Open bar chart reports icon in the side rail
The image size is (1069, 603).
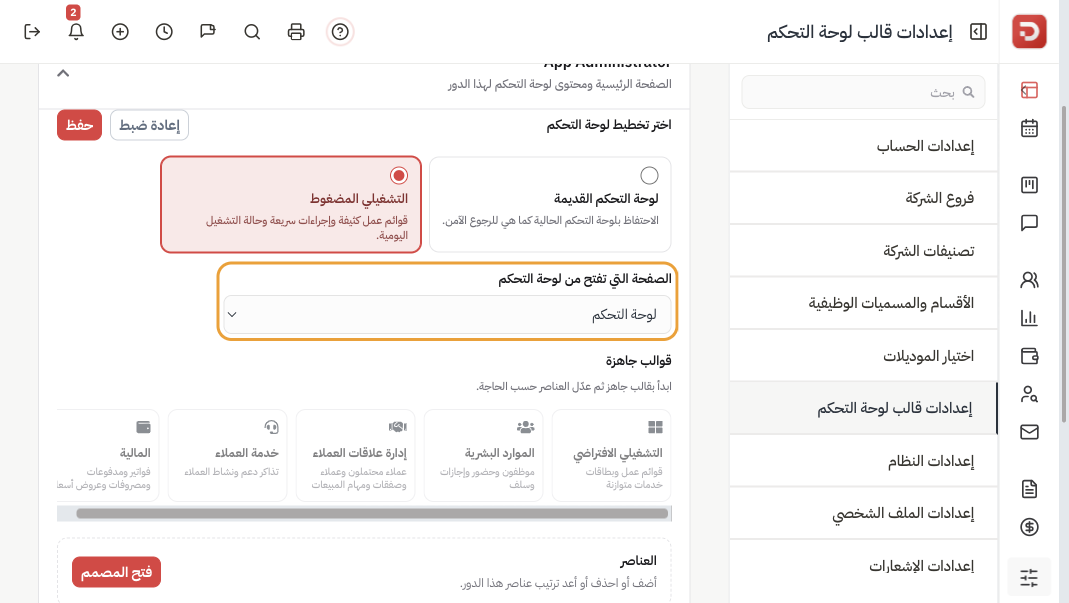pos(1029,318)
